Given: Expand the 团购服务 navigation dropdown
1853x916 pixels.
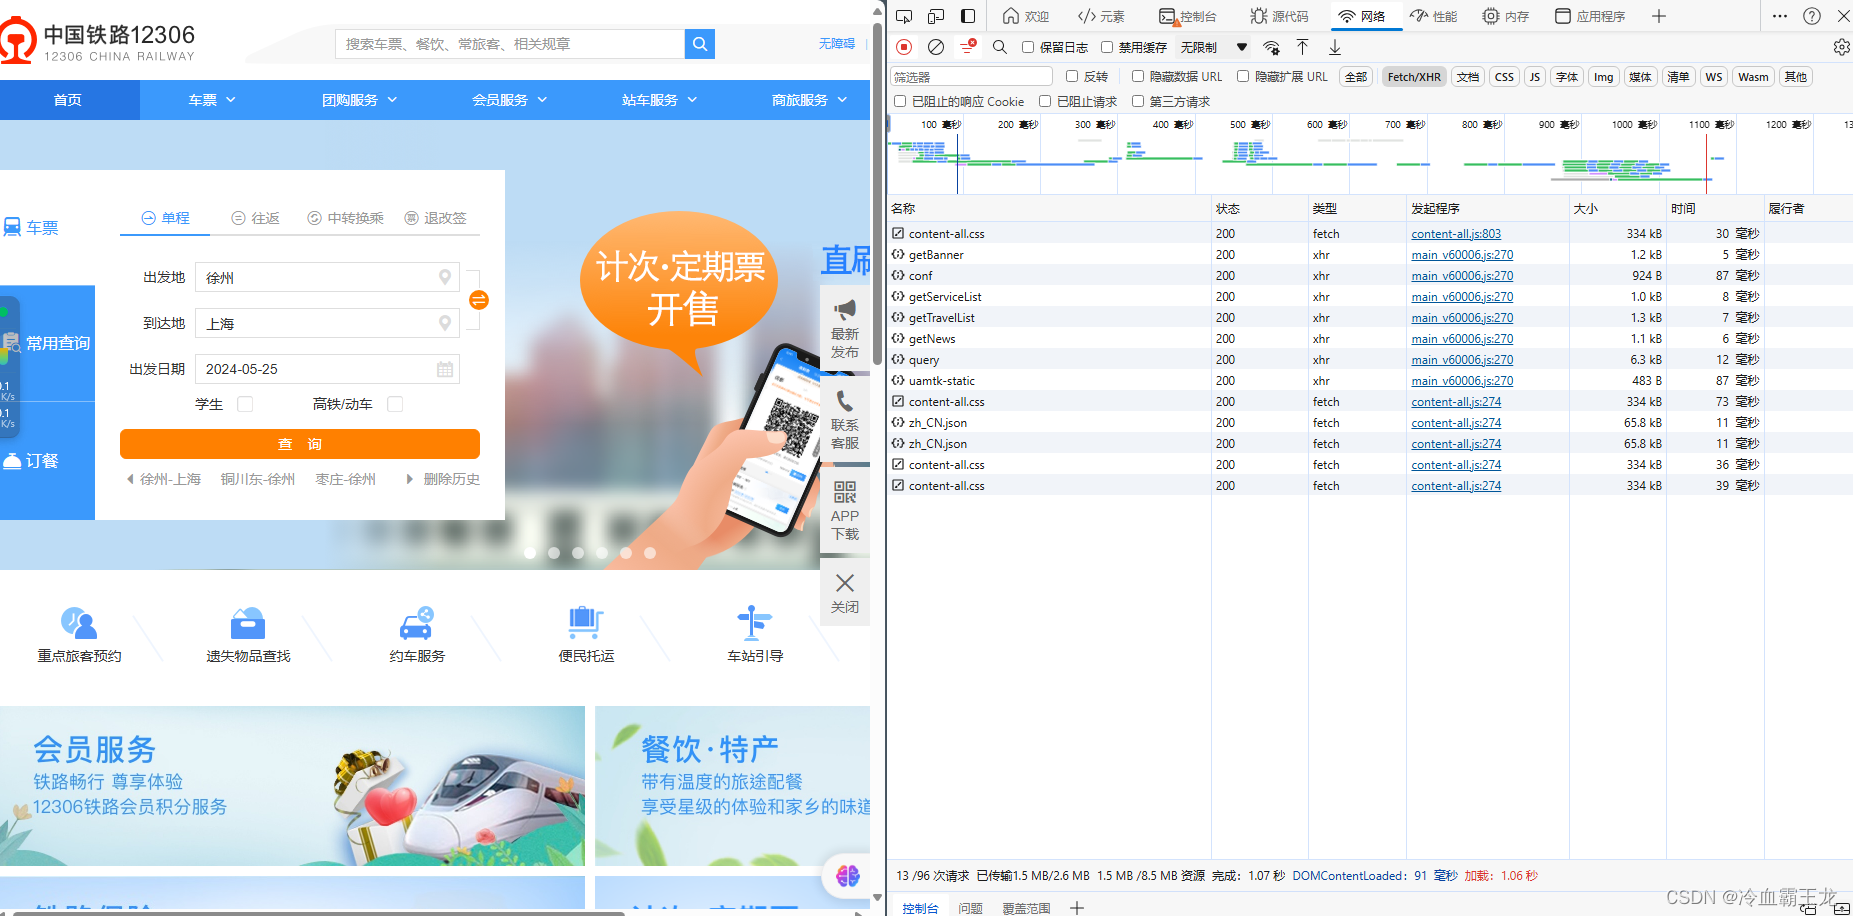Looking at the screenshot, I should coord(360,100).
